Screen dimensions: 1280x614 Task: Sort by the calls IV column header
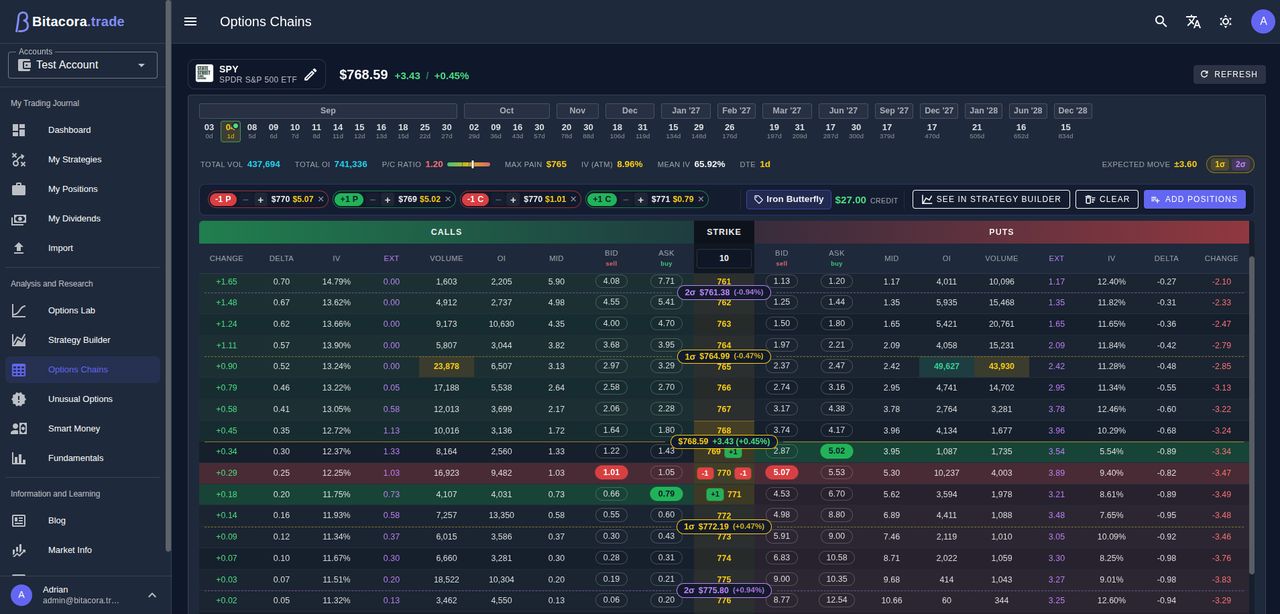pos(336,259)
